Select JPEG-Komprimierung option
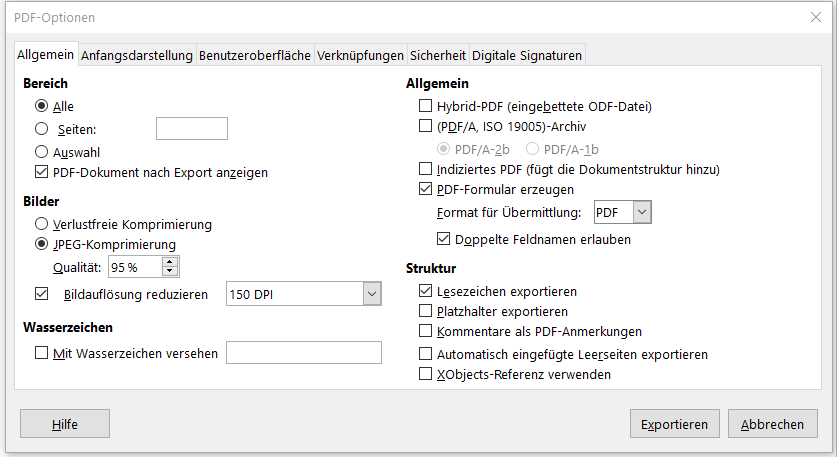The height and width of the screenshot is (457, 837). 41,244
